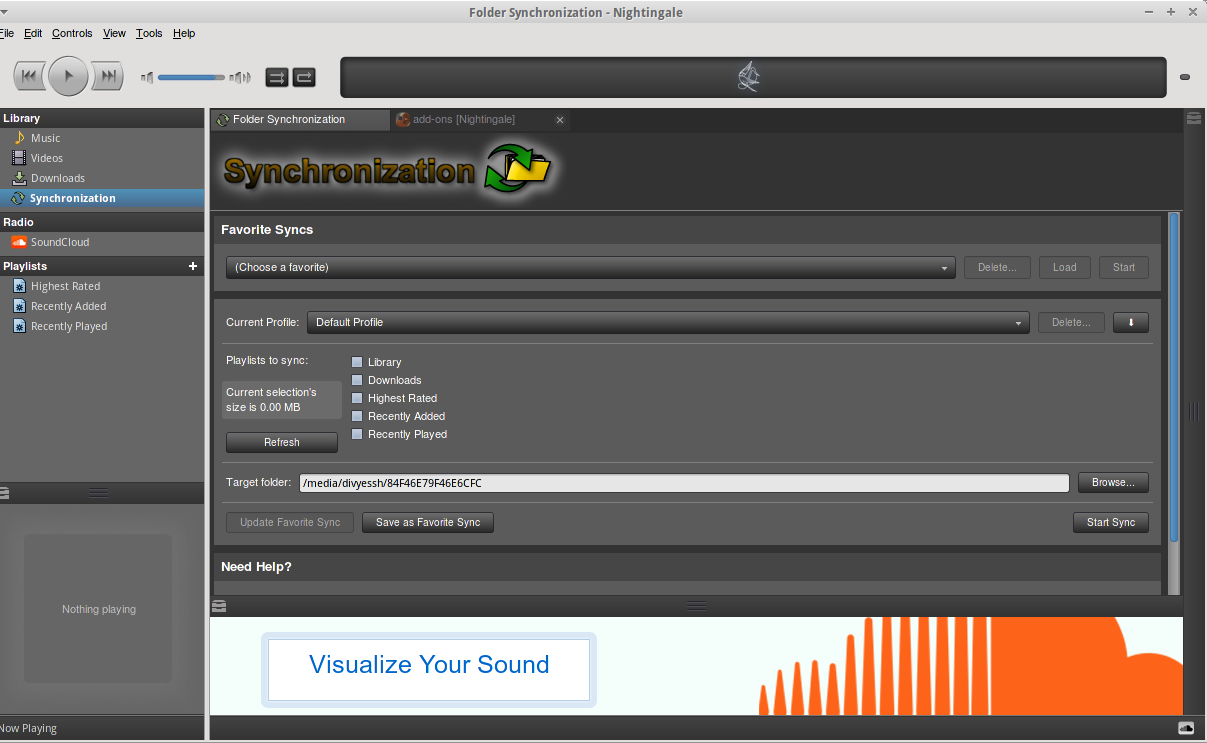
Task: Click the current selection size text
Action: [271, 400]
